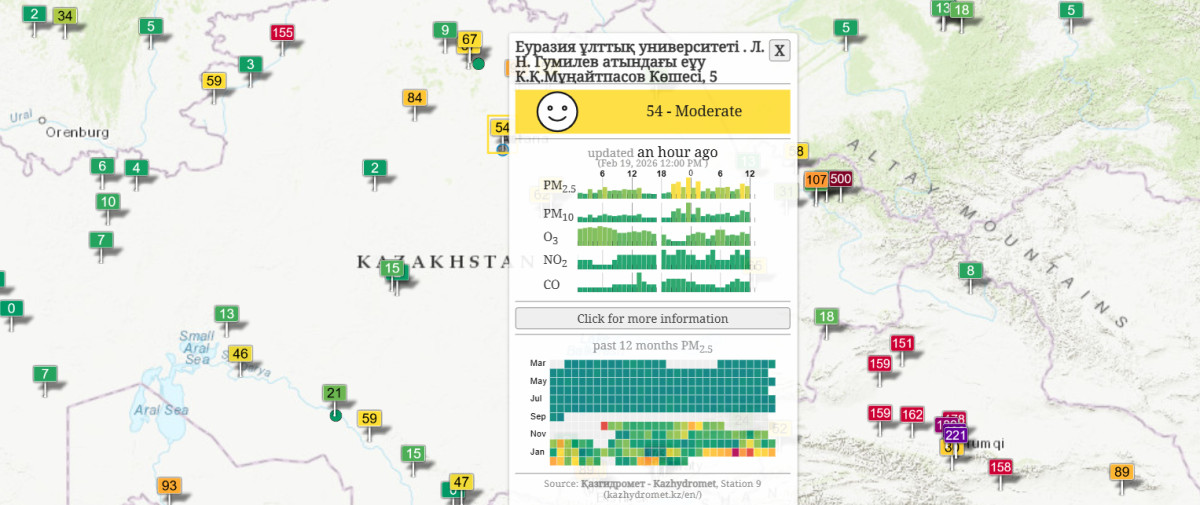Close the station popup with X

[780, 51]
